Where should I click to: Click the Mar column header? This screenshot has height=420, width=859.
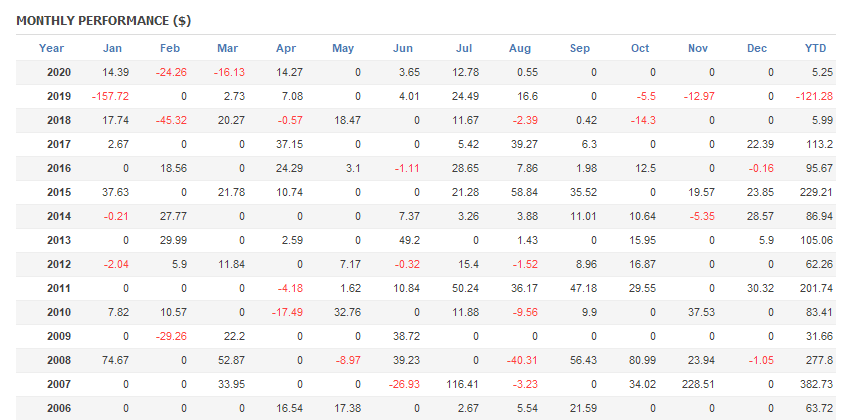(227, 48)
